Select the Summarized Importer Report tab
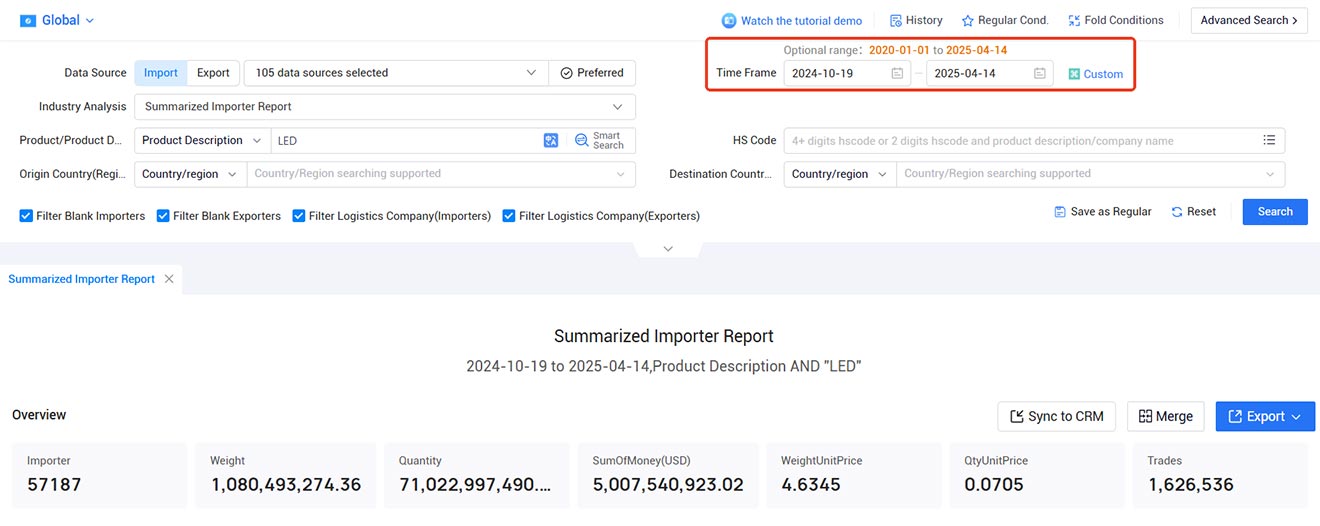Screen dimensions: 1320x526 (x=82, y=279)
